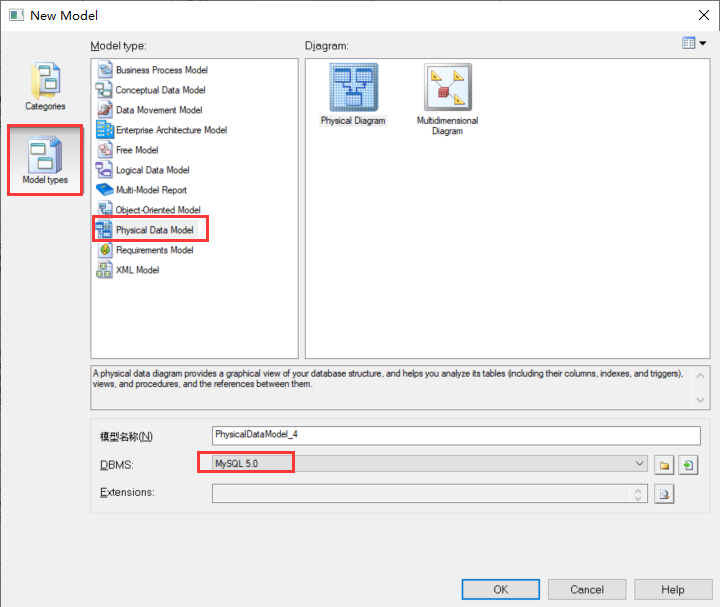Click the Object-Oriented Model icon

pyautogui.click(x=105, y=209)
